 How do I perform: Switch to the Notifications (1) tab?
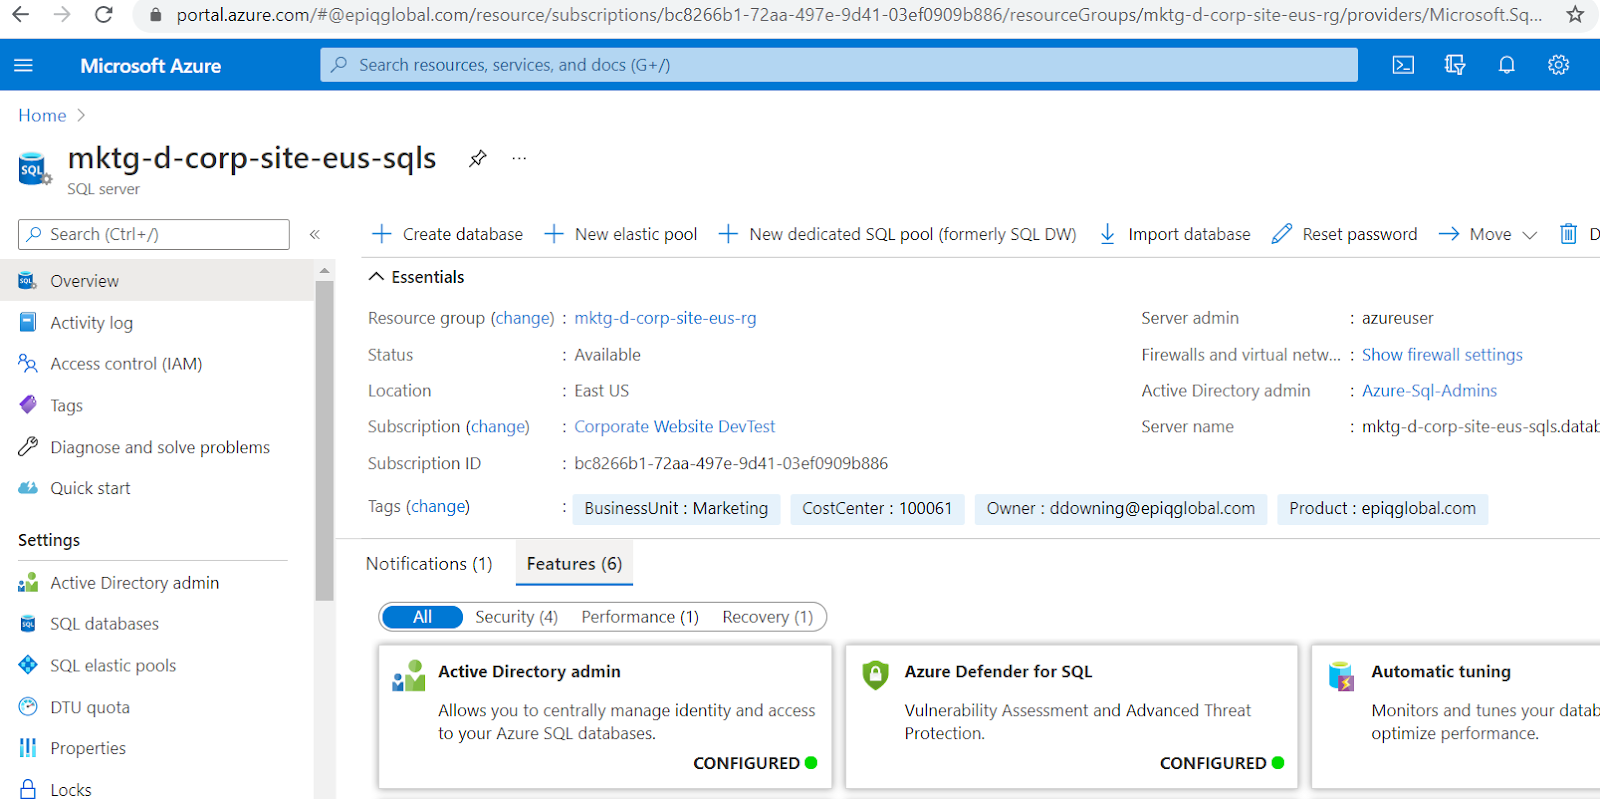[x=429, y=564]
